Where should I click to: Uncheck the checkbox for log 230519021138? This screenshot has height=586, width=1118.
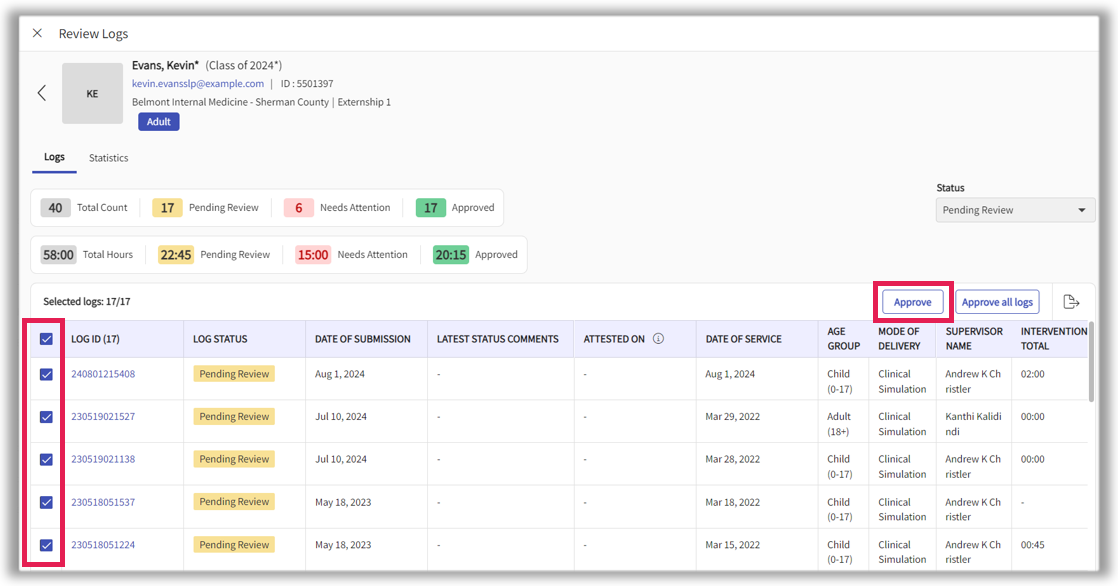(x=46, y=459)
